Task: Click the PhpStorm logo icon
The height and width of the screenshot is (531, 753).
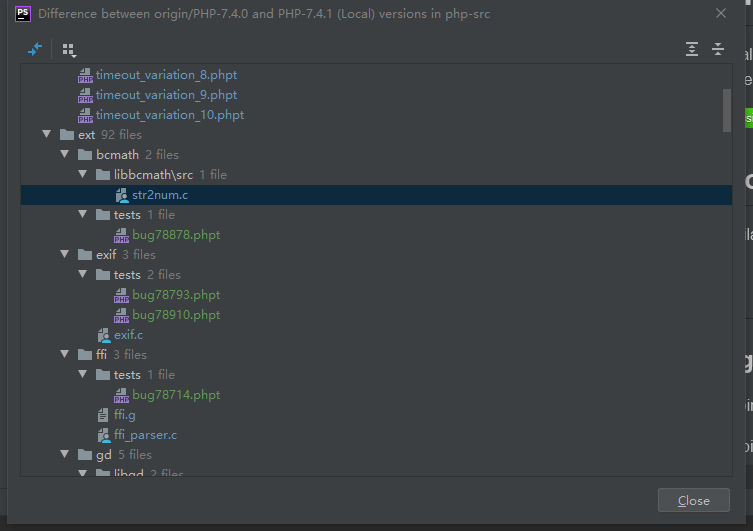Action: pyautogui.click(x=23, y=13)
